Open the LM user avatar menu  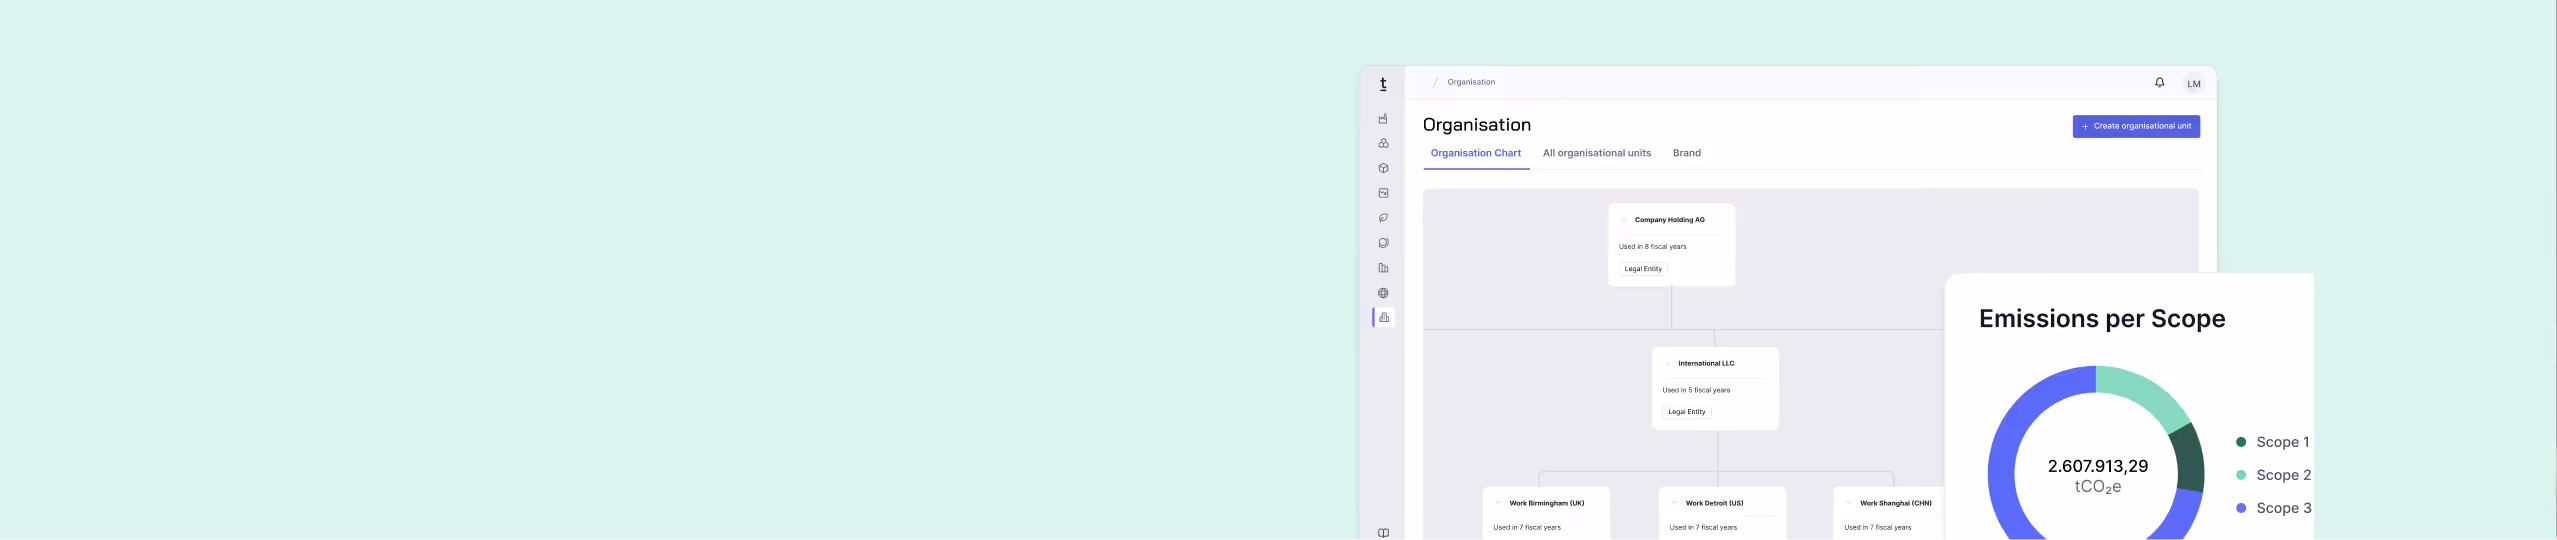click(2193, 84)
